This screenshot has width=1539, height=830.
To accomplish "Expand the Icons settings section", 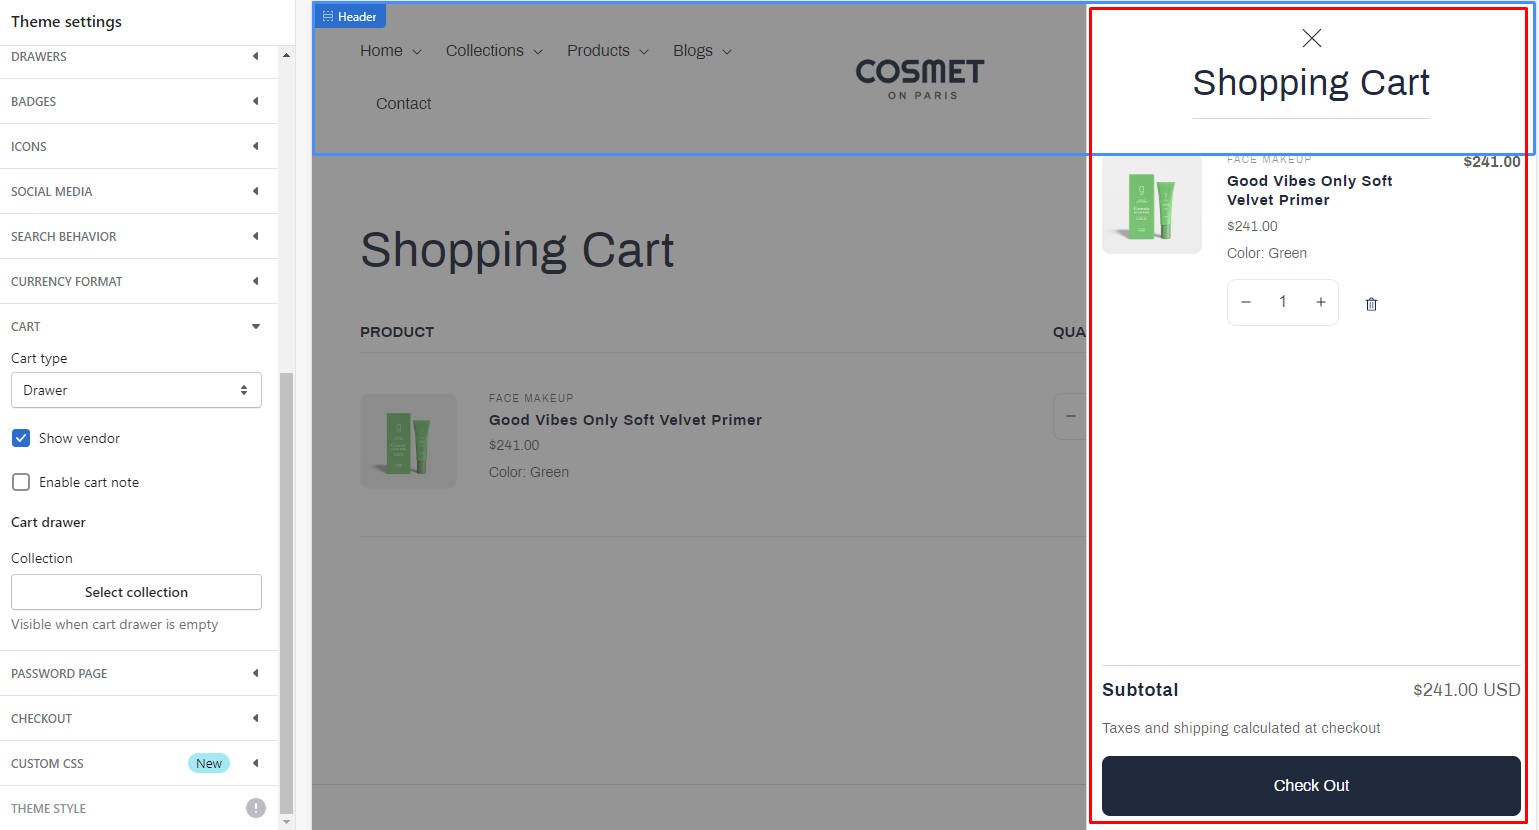I will point(137,146).
